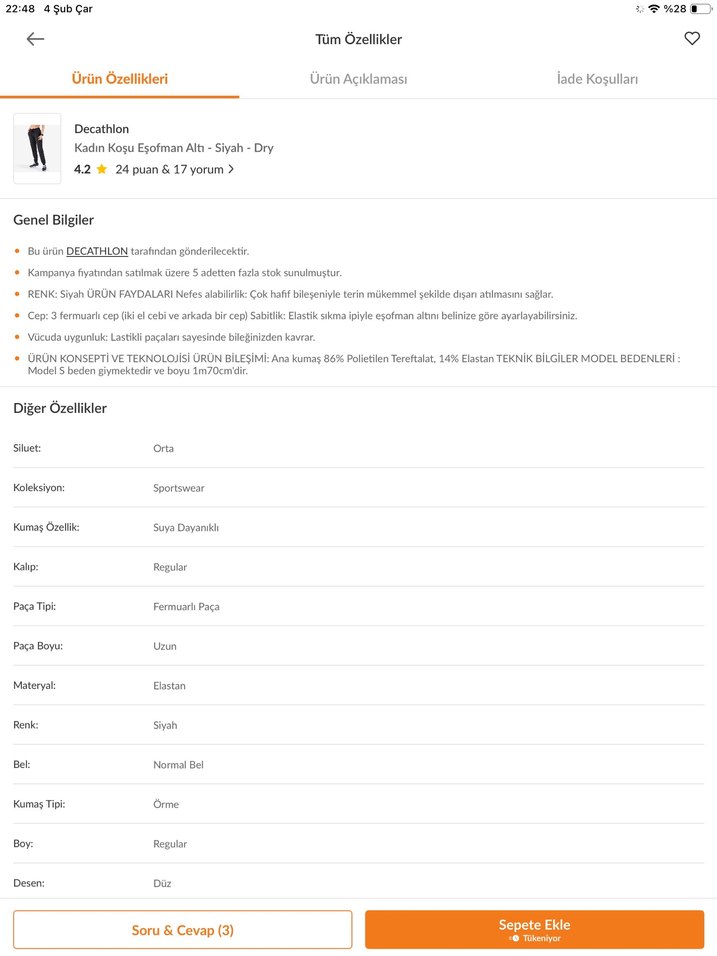Tap the Paça Tipi Fermuarlı Paça row
The width and height of the screenshot is (717, 956).
pos(358,606)
